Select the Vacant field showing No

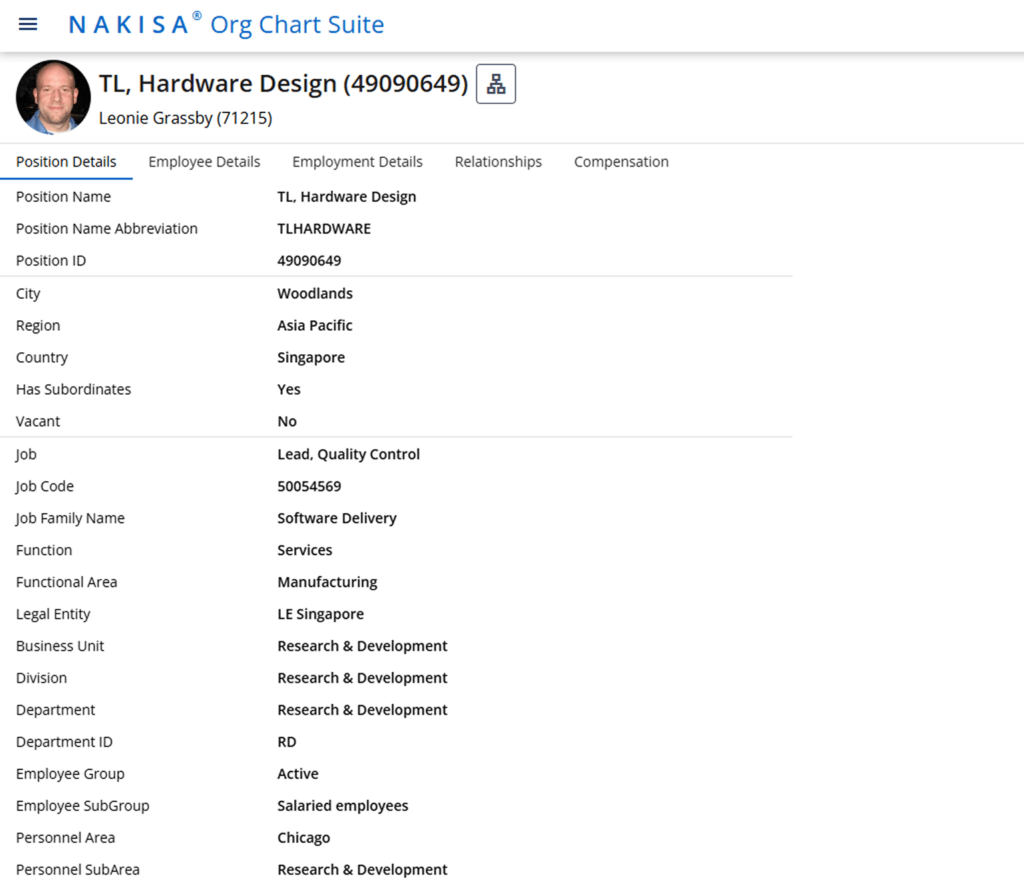click(x=286, y=421)
